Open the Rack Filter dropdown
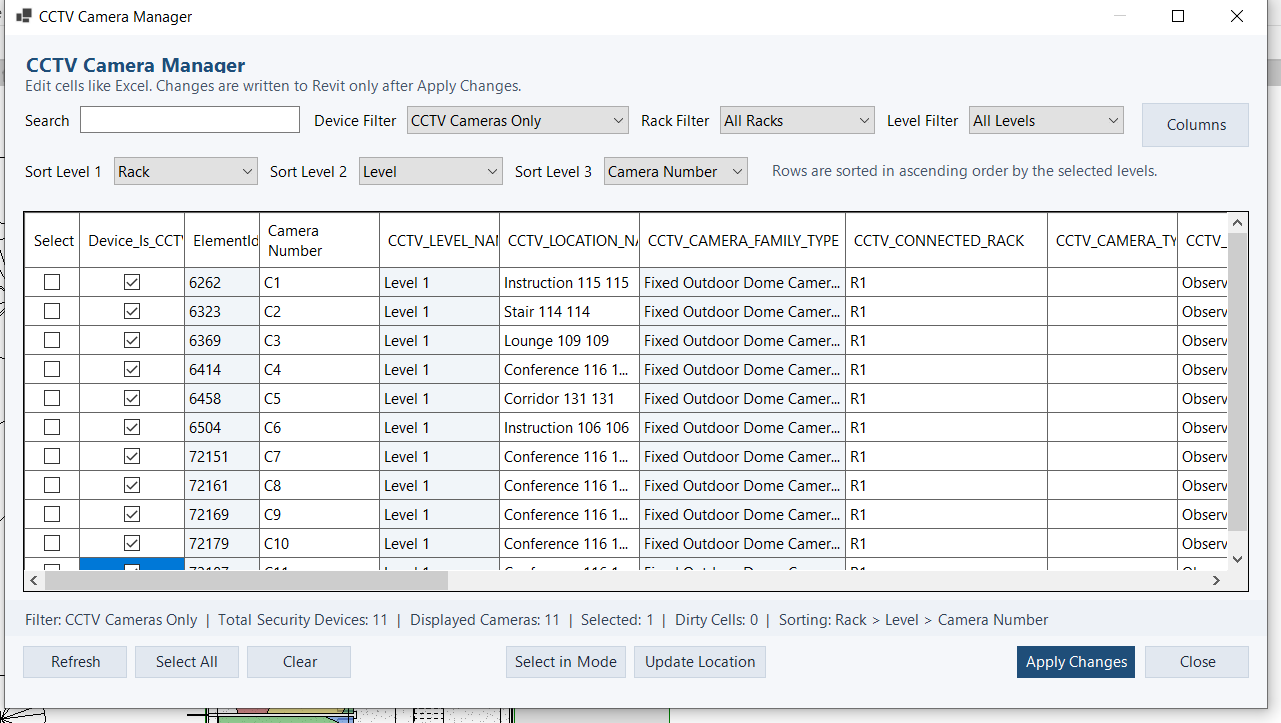Viewport: 1281px width, 723px height. (x=797, y=120)
